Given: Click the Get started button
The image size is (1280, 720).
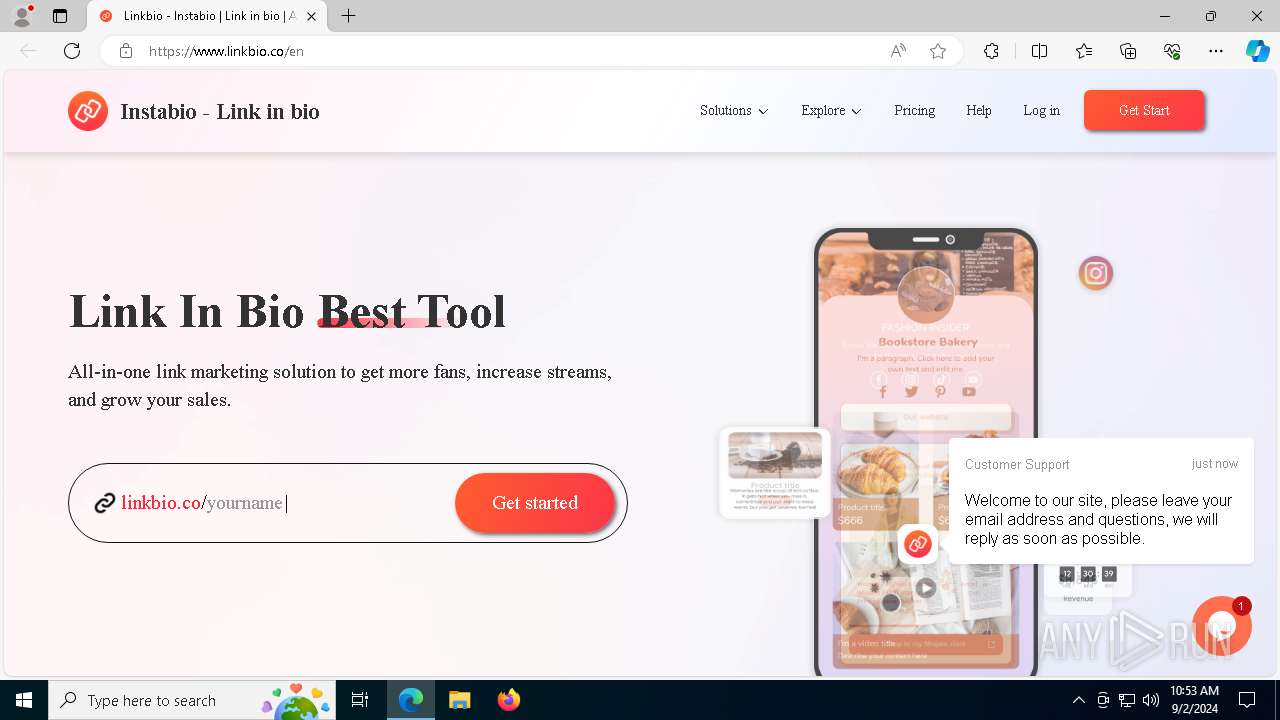Looking at the screenshot, I should [535, 502].
